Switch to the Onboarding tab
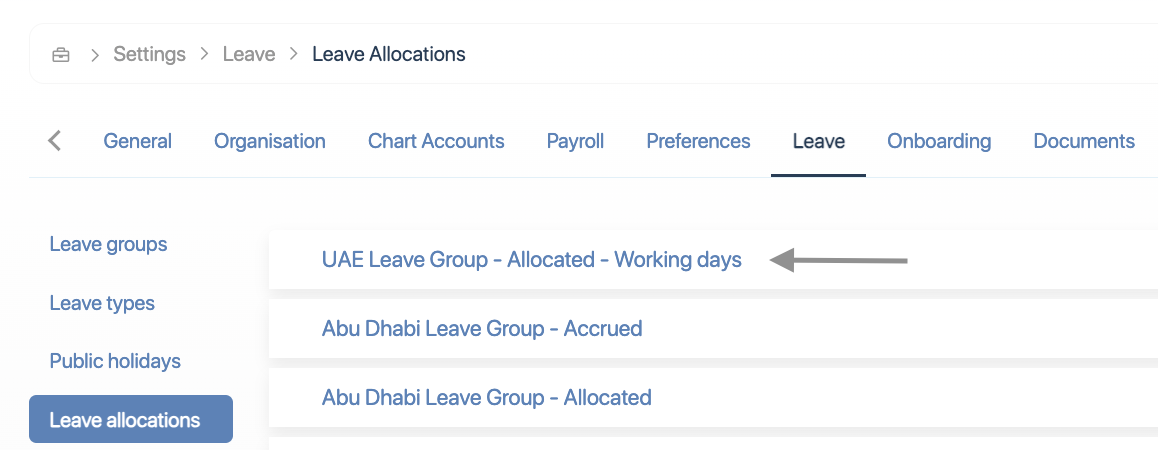The image size is (1158, 450). pyautogui.click(x=939, y=141)
